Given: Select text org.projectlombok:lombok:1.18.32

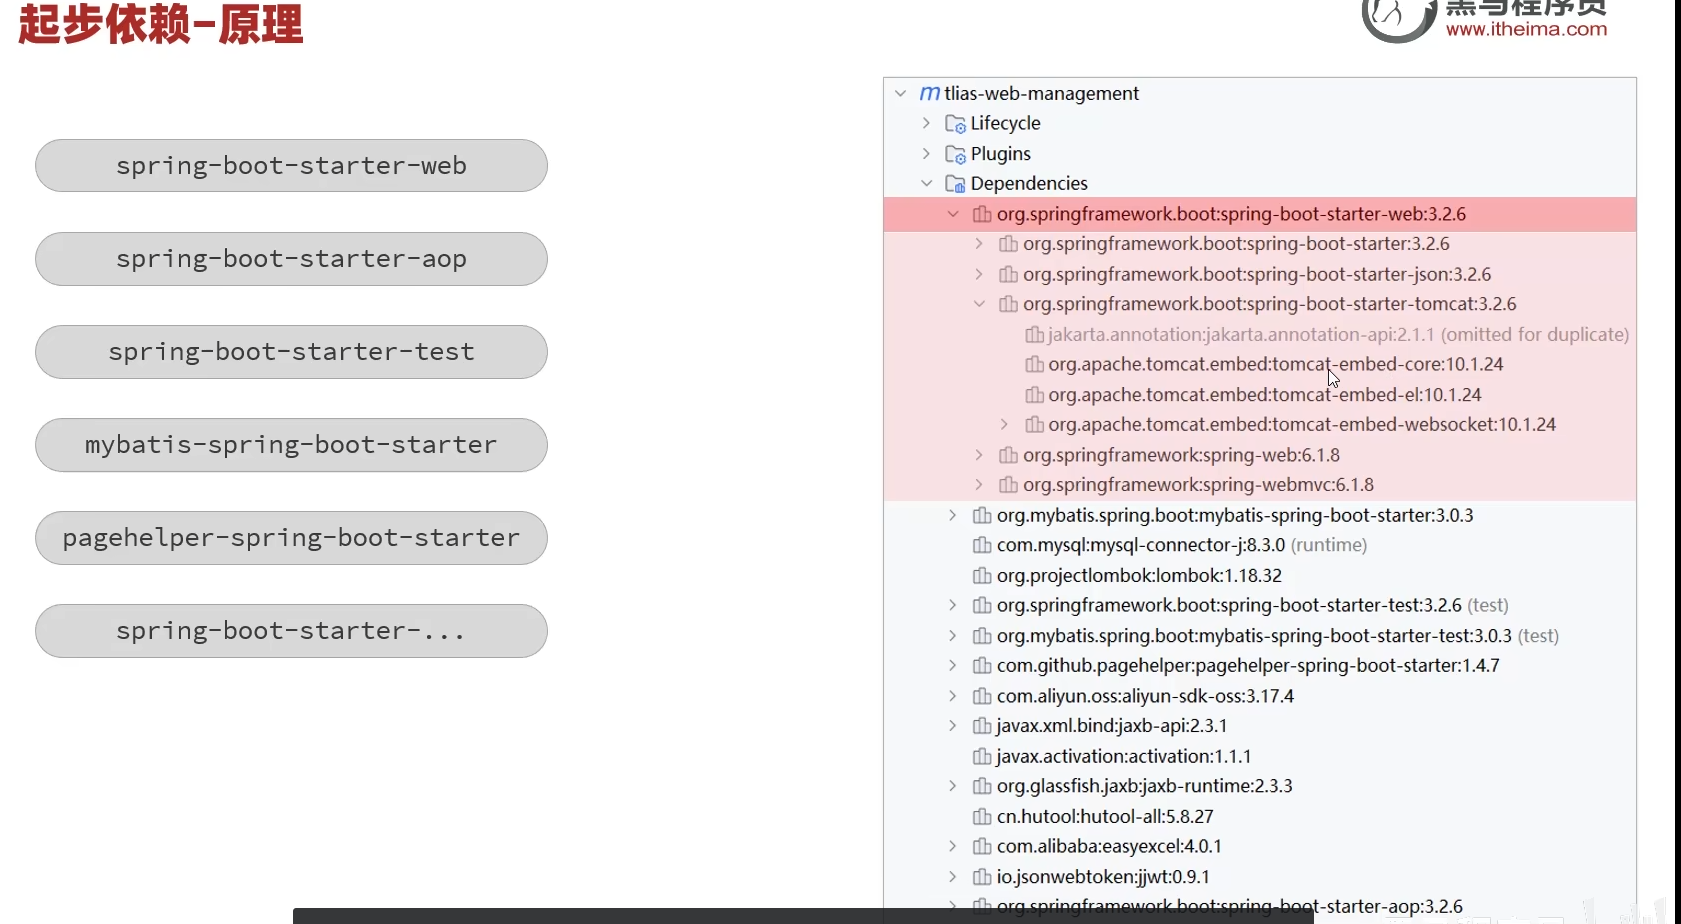Looking at the screenshot, I should (x=1139, y=576).
